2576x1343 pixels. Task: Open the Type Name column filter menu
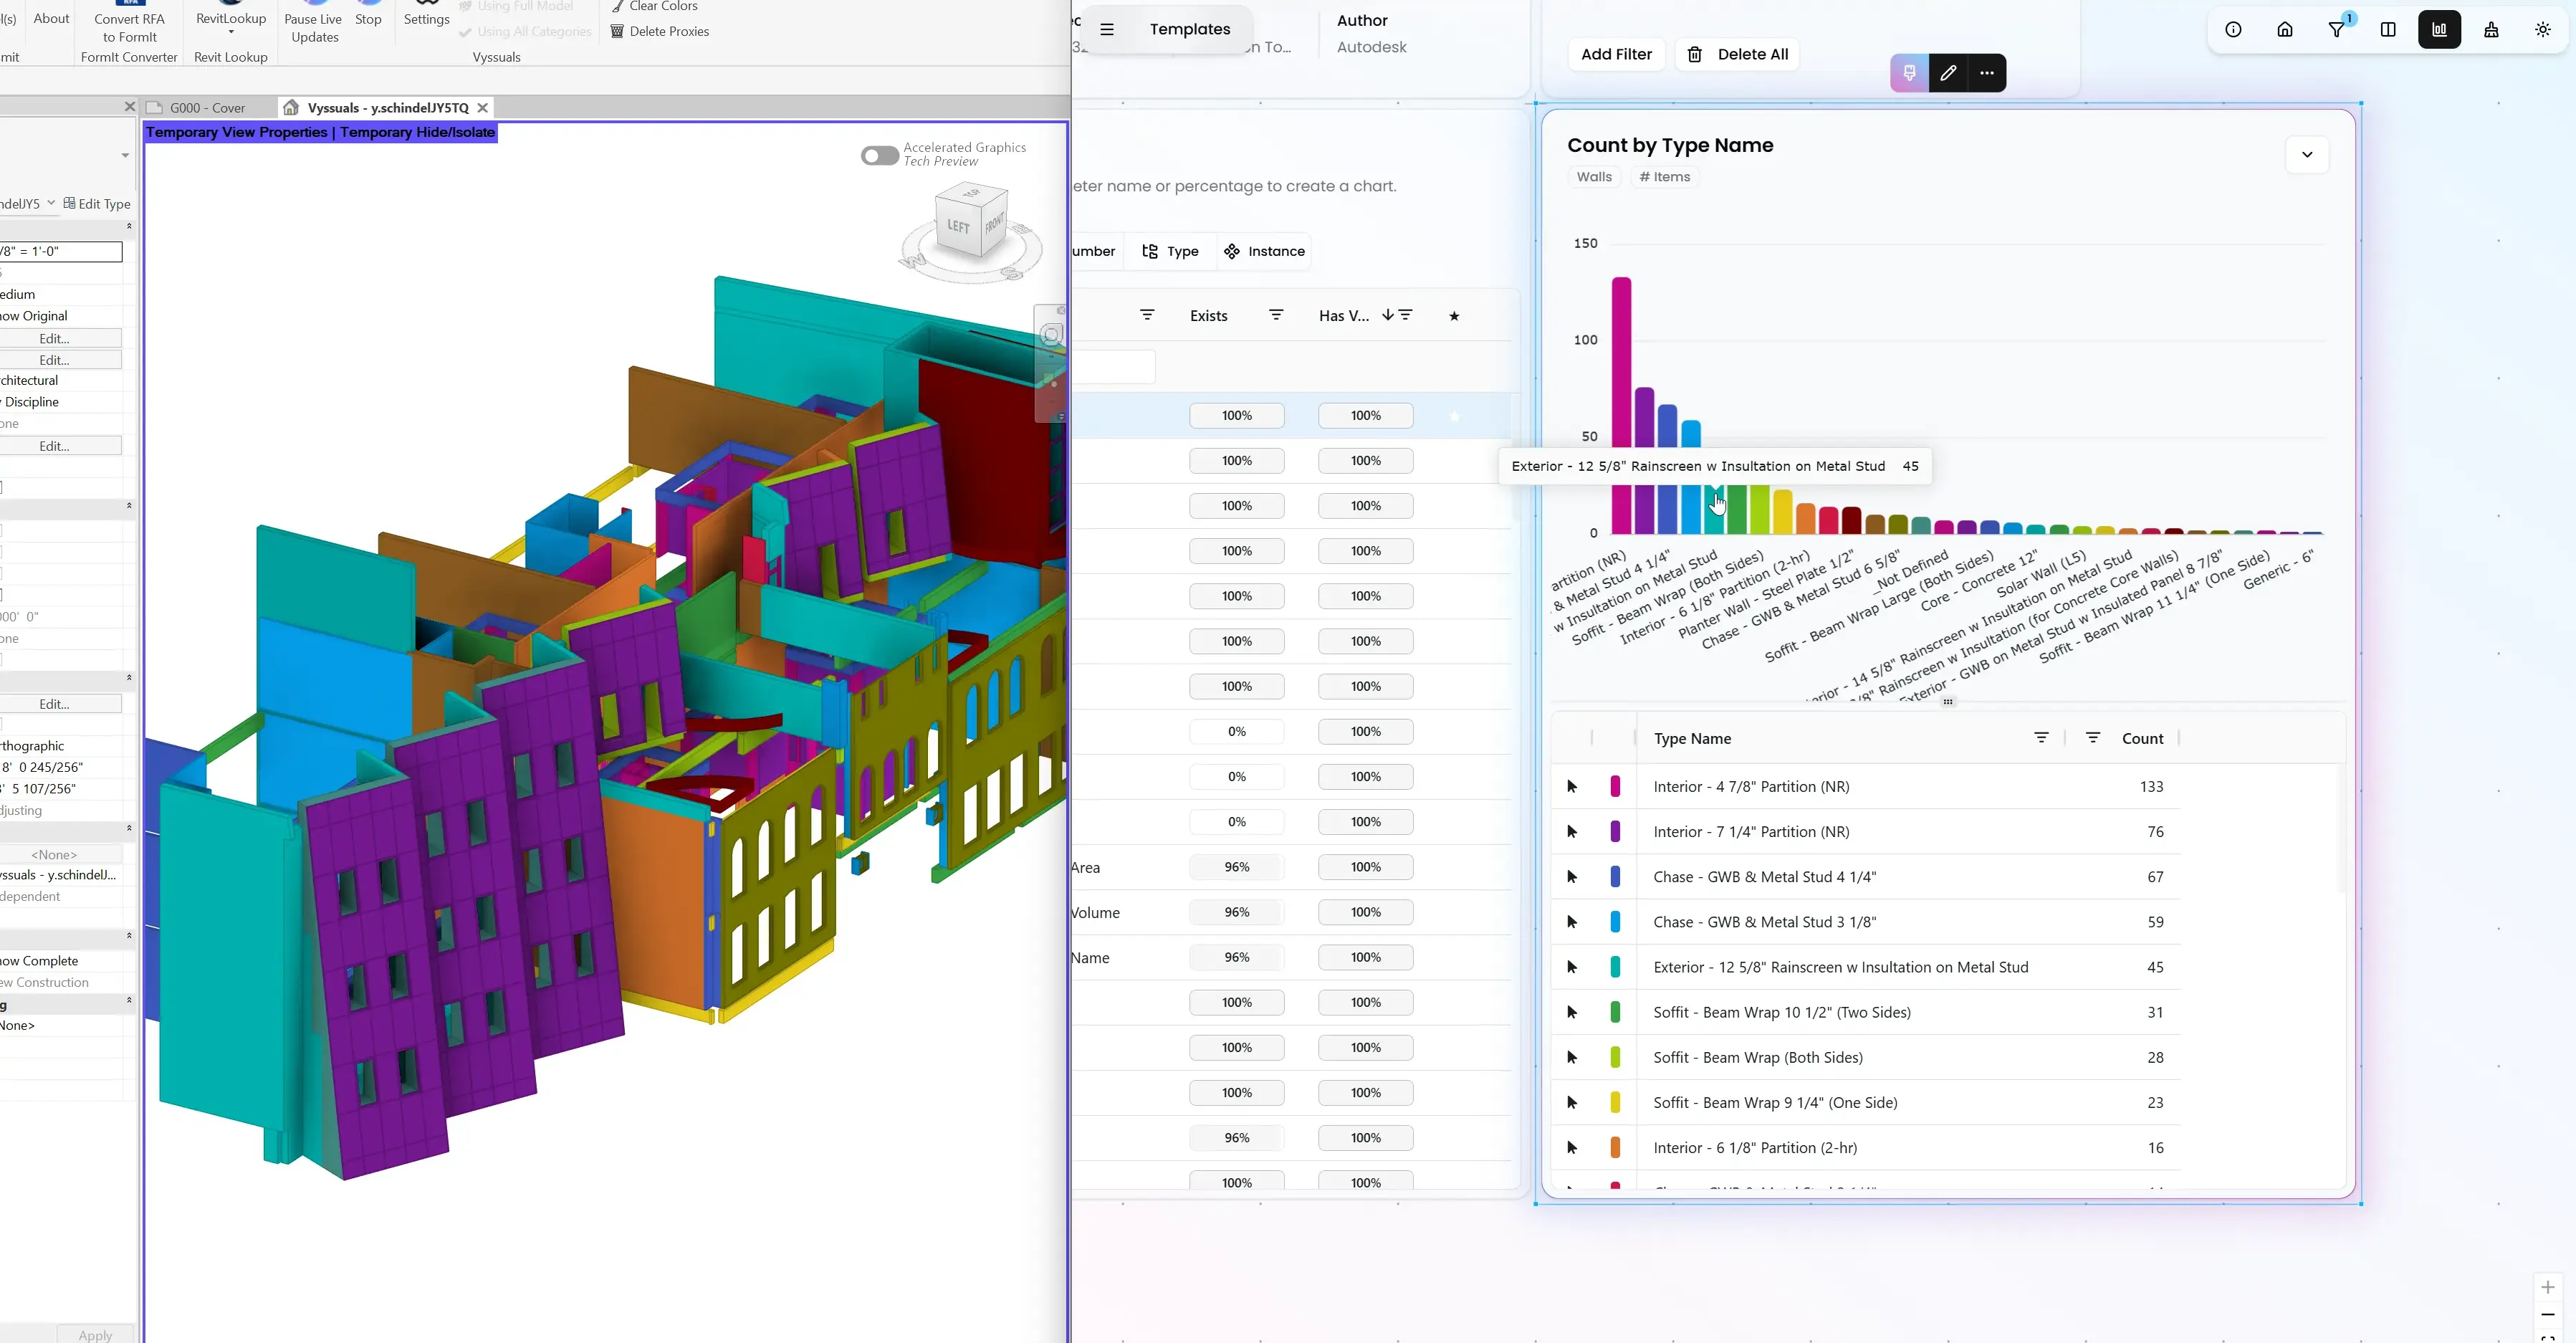click(x=2041, y=738)
